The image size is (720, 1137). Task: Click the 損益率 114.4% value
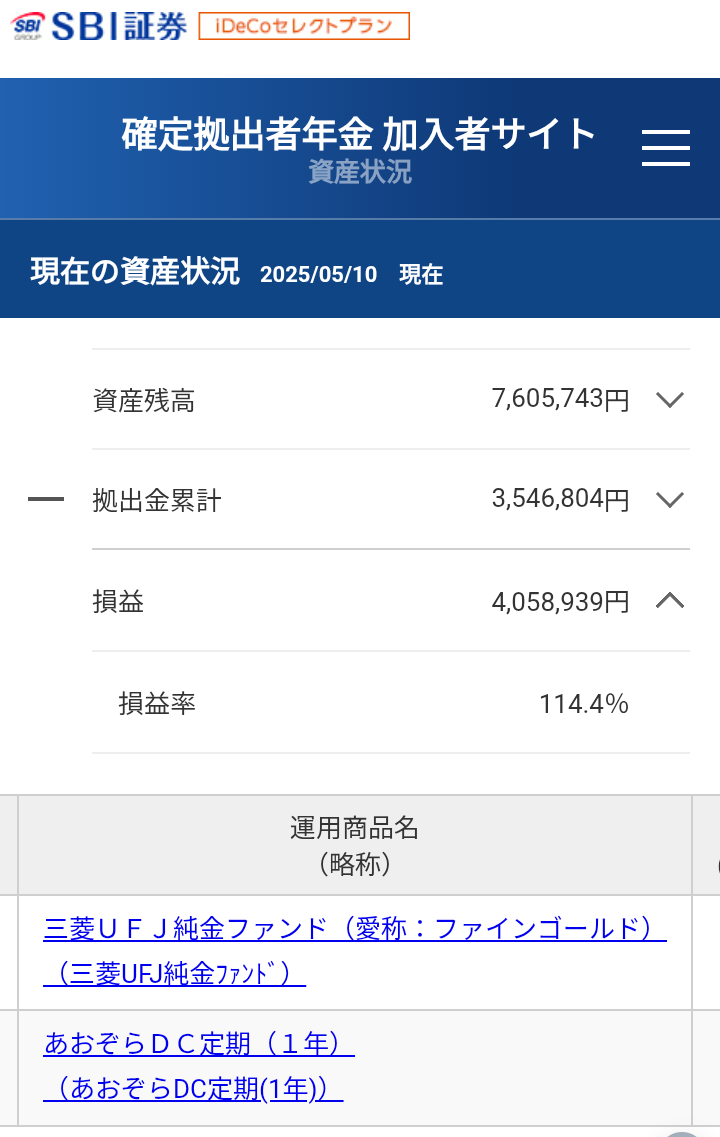point(583,704)
